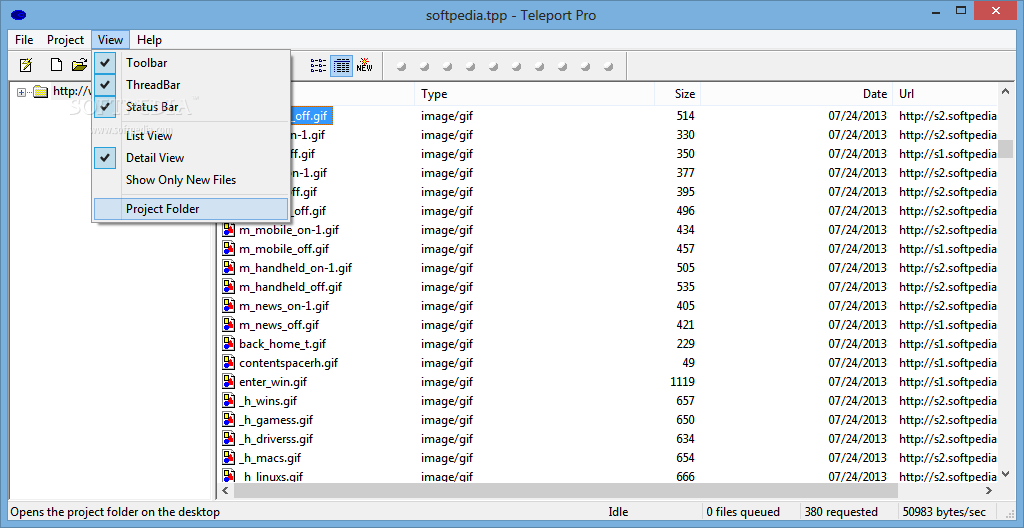This screenshot has width=1024, height=528.
Task: Open the Help menu
Action: click(x=150, y=40)
